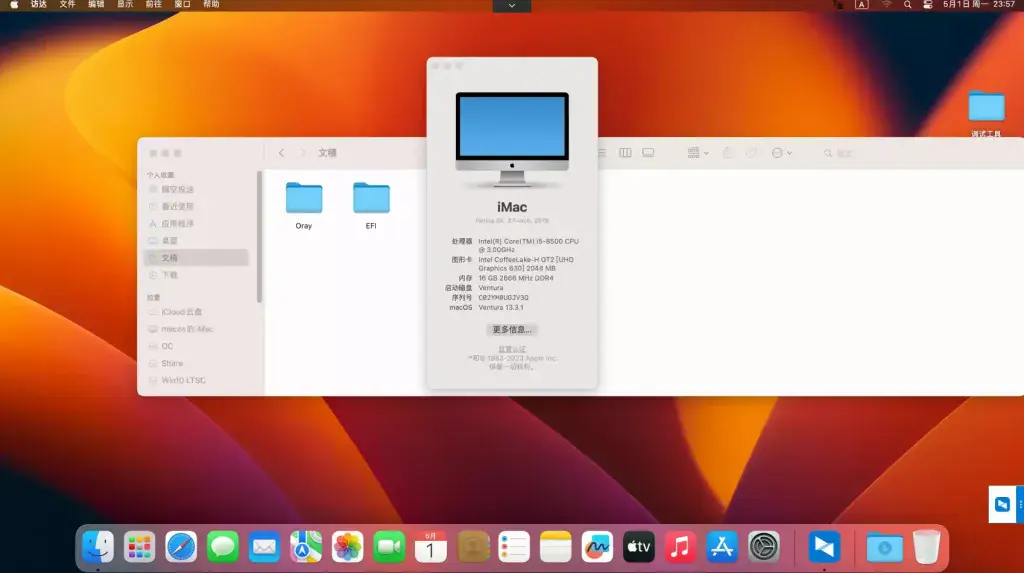1024x573 pixels.
Task: Launch FaceTime from the Dock
Action: (x=389, y=546)
